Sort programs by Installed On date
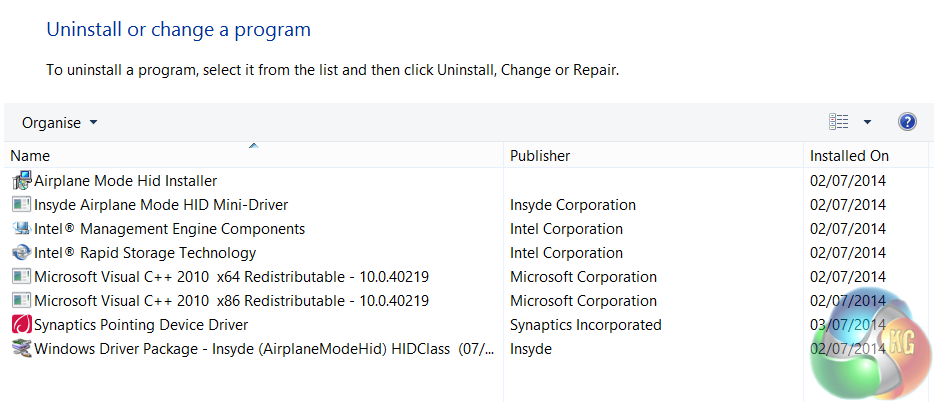Screen dimensions: 934x402 coord(849,156)
